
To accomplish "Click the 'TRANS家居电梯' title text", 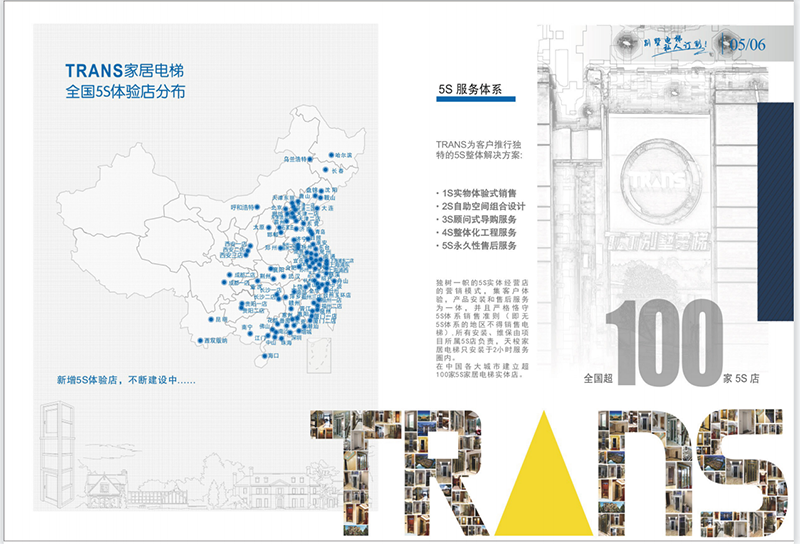I will (124, 70).
